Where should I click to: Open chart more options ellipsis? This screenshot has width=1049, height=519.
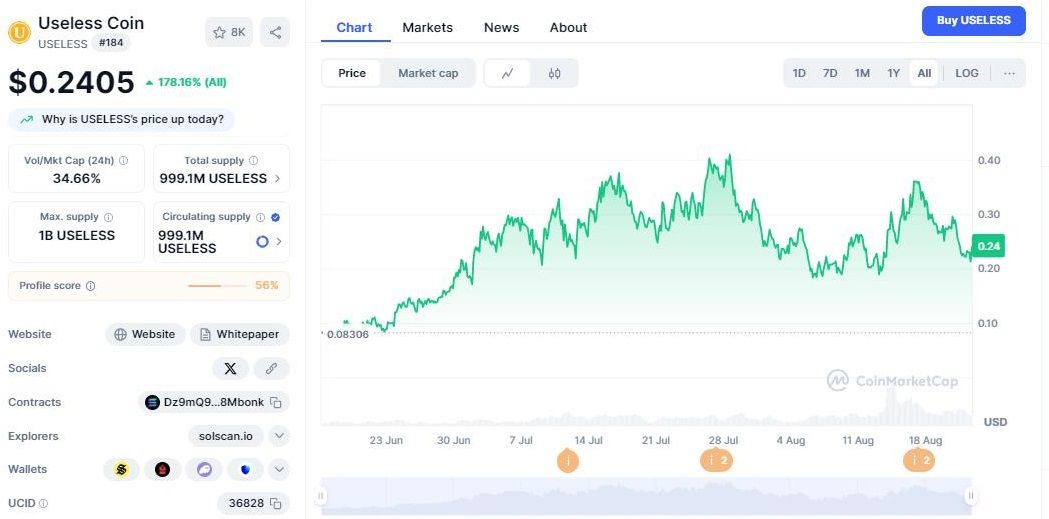[x=1009, y=73]
